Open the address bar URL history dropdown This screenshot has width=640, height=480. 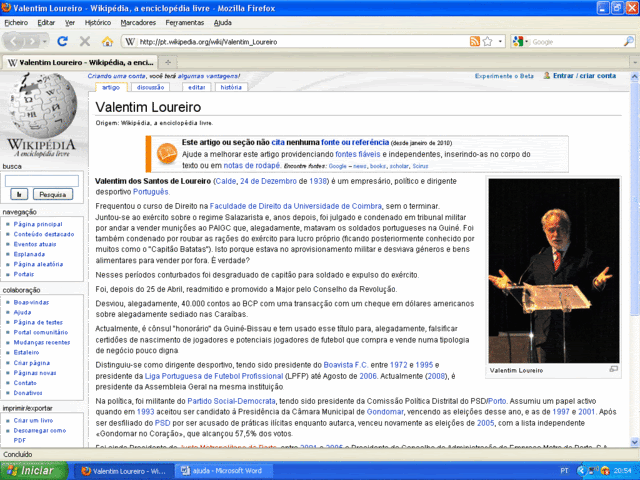tap(500, 41)
